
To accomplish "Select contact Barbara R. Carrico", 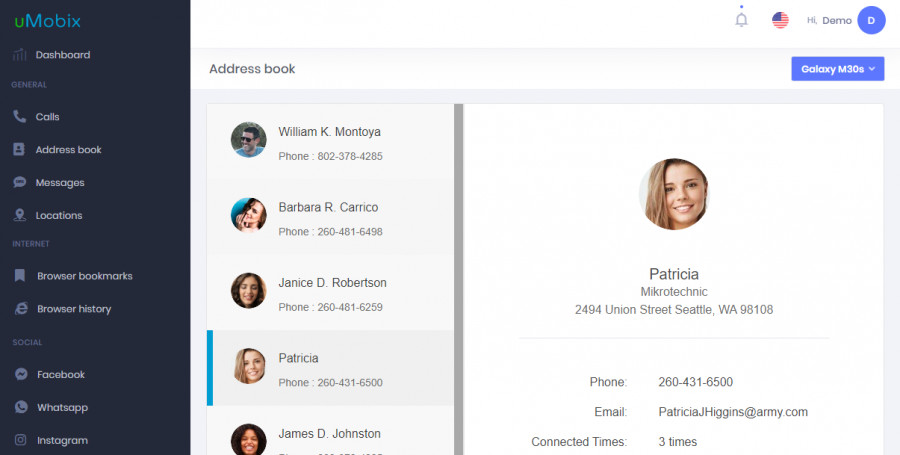I will [x=330, y=217].
